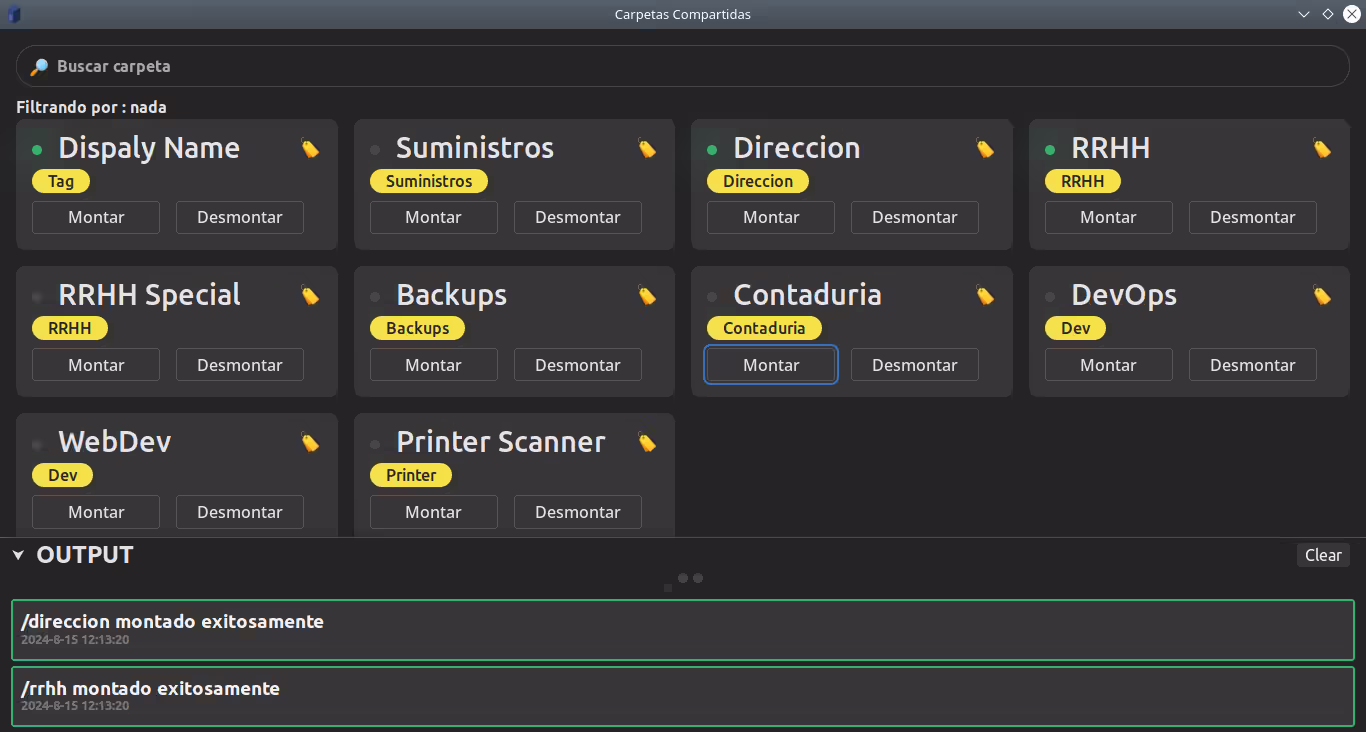
Task: Click the tag icon on the Backups card
Action: click(647, 294)
